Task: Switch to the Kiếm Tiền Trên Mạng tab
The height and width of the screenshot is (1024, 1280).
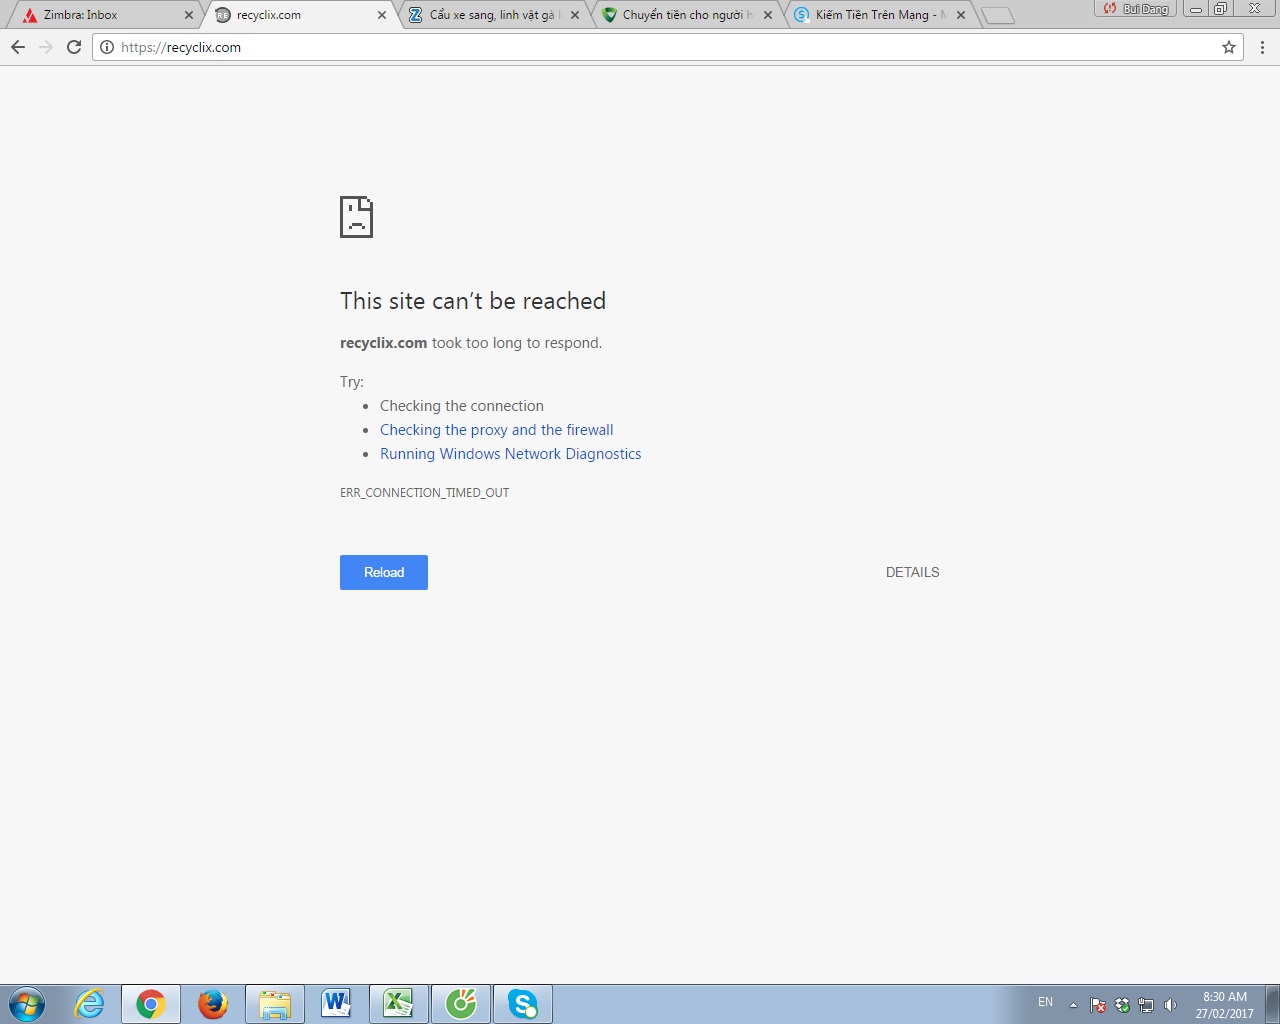Action: 880,15
